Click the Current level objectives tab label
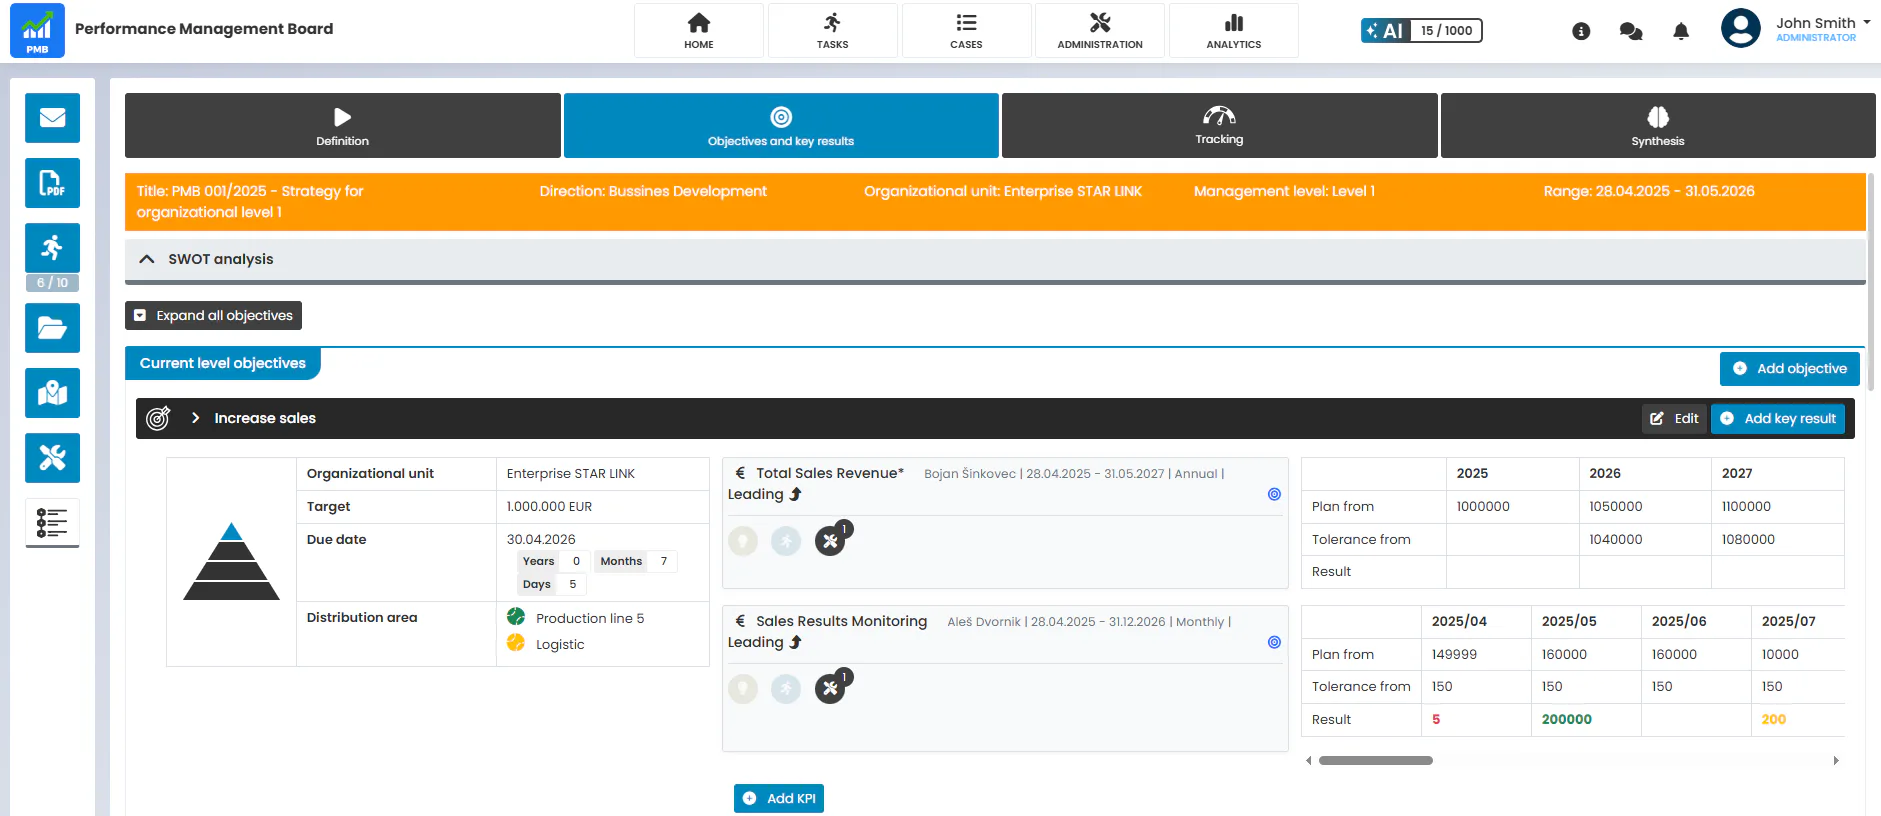The image size is (1881, 816). (223, 363)
